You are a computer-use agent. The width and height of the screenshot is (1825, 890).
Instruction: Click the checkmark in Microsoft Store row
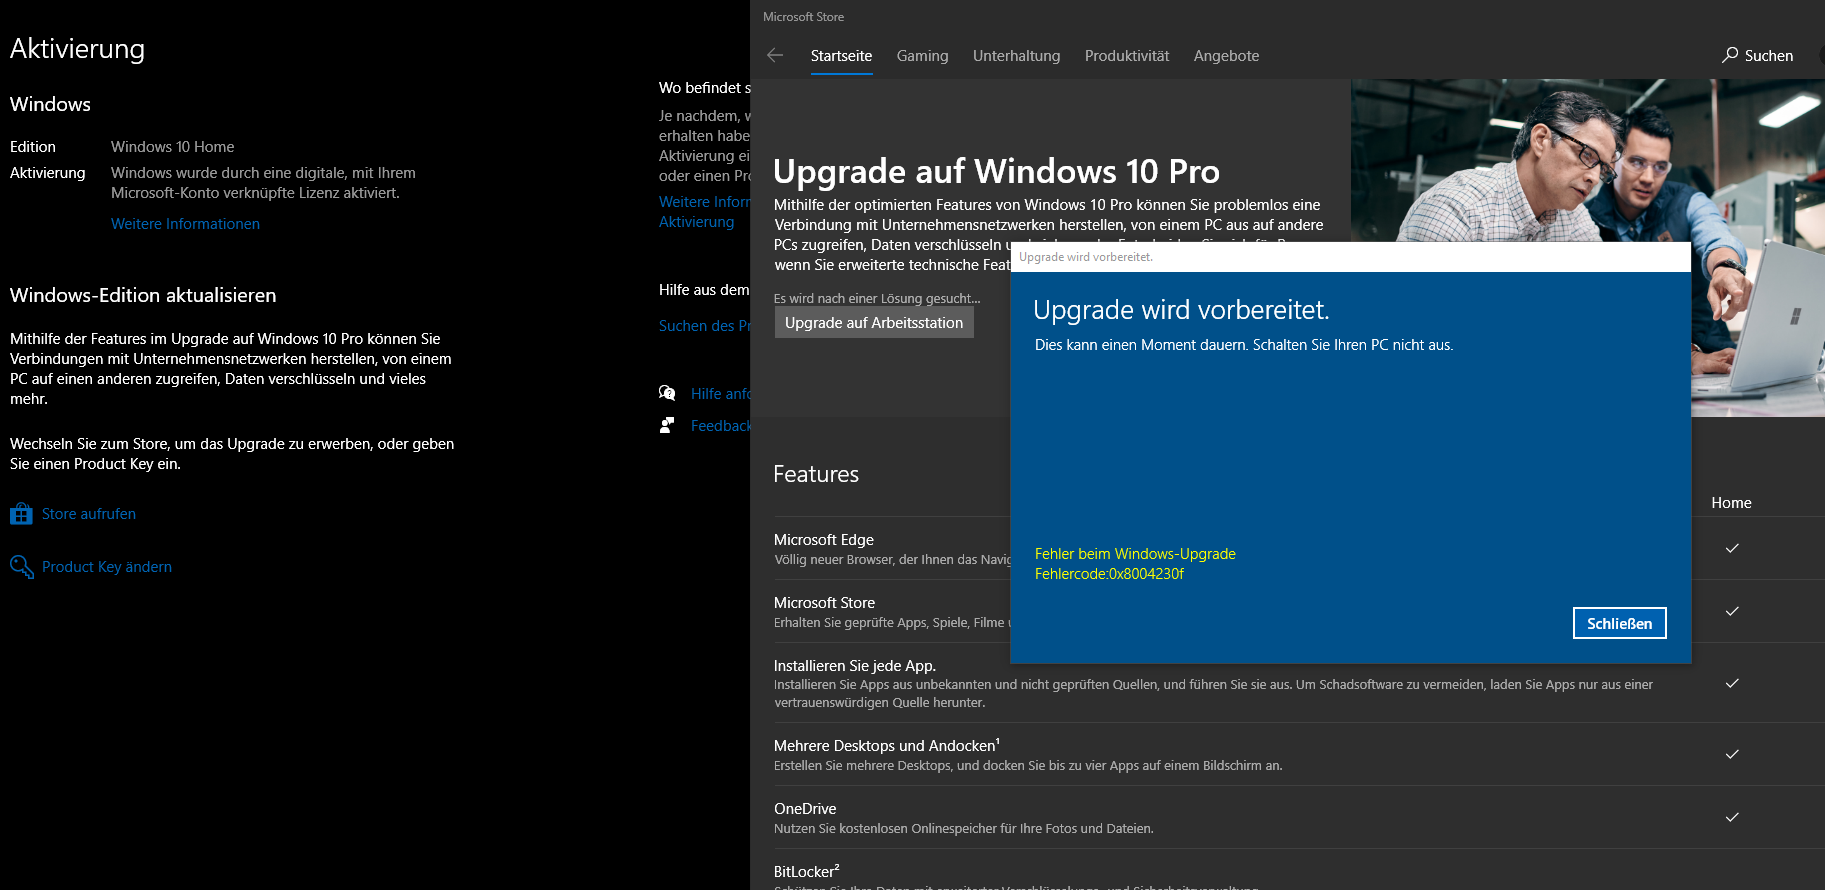tap(1732, 611)
